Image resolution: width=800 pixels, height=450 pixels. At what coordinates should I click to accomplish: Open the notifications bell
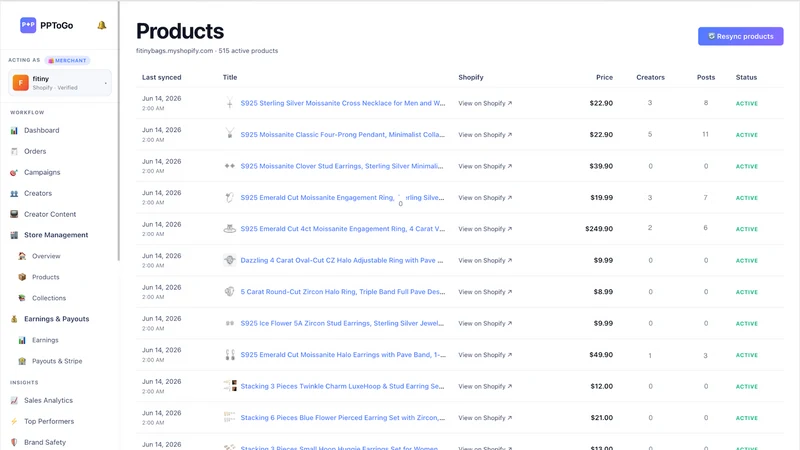coord(102,25)
